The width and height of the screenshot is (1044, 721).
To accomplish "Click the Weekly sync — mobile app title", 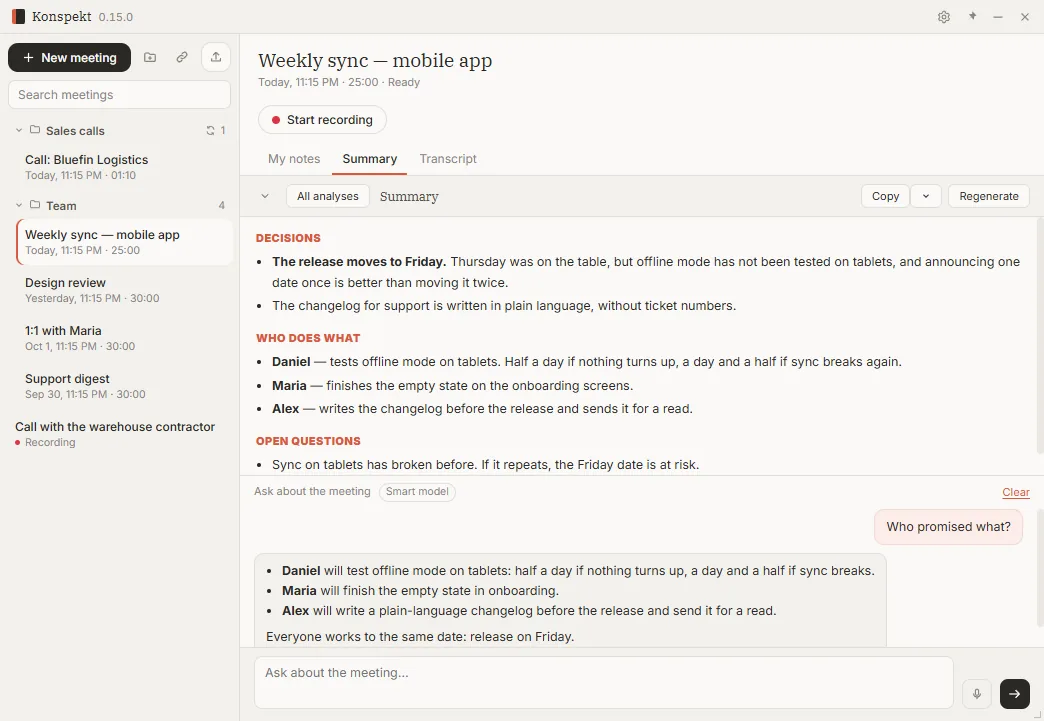I will (375, 61).
